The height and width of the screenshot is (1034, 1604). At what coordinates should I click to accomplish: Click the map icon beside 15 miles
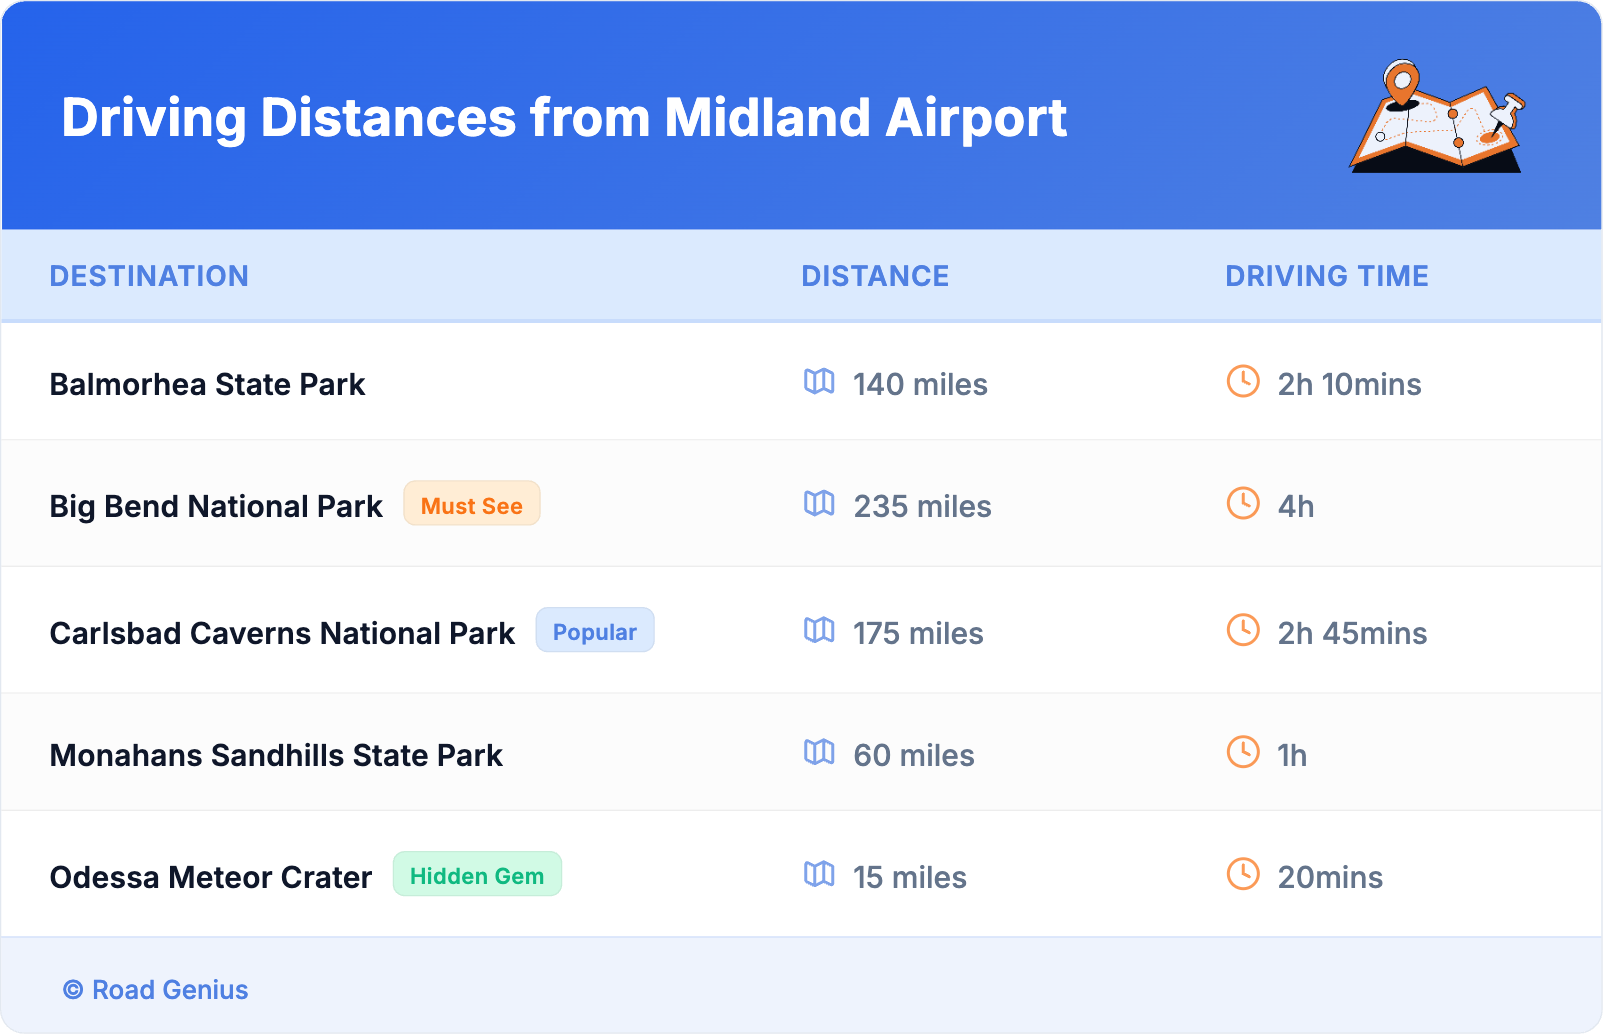(819, 874)
